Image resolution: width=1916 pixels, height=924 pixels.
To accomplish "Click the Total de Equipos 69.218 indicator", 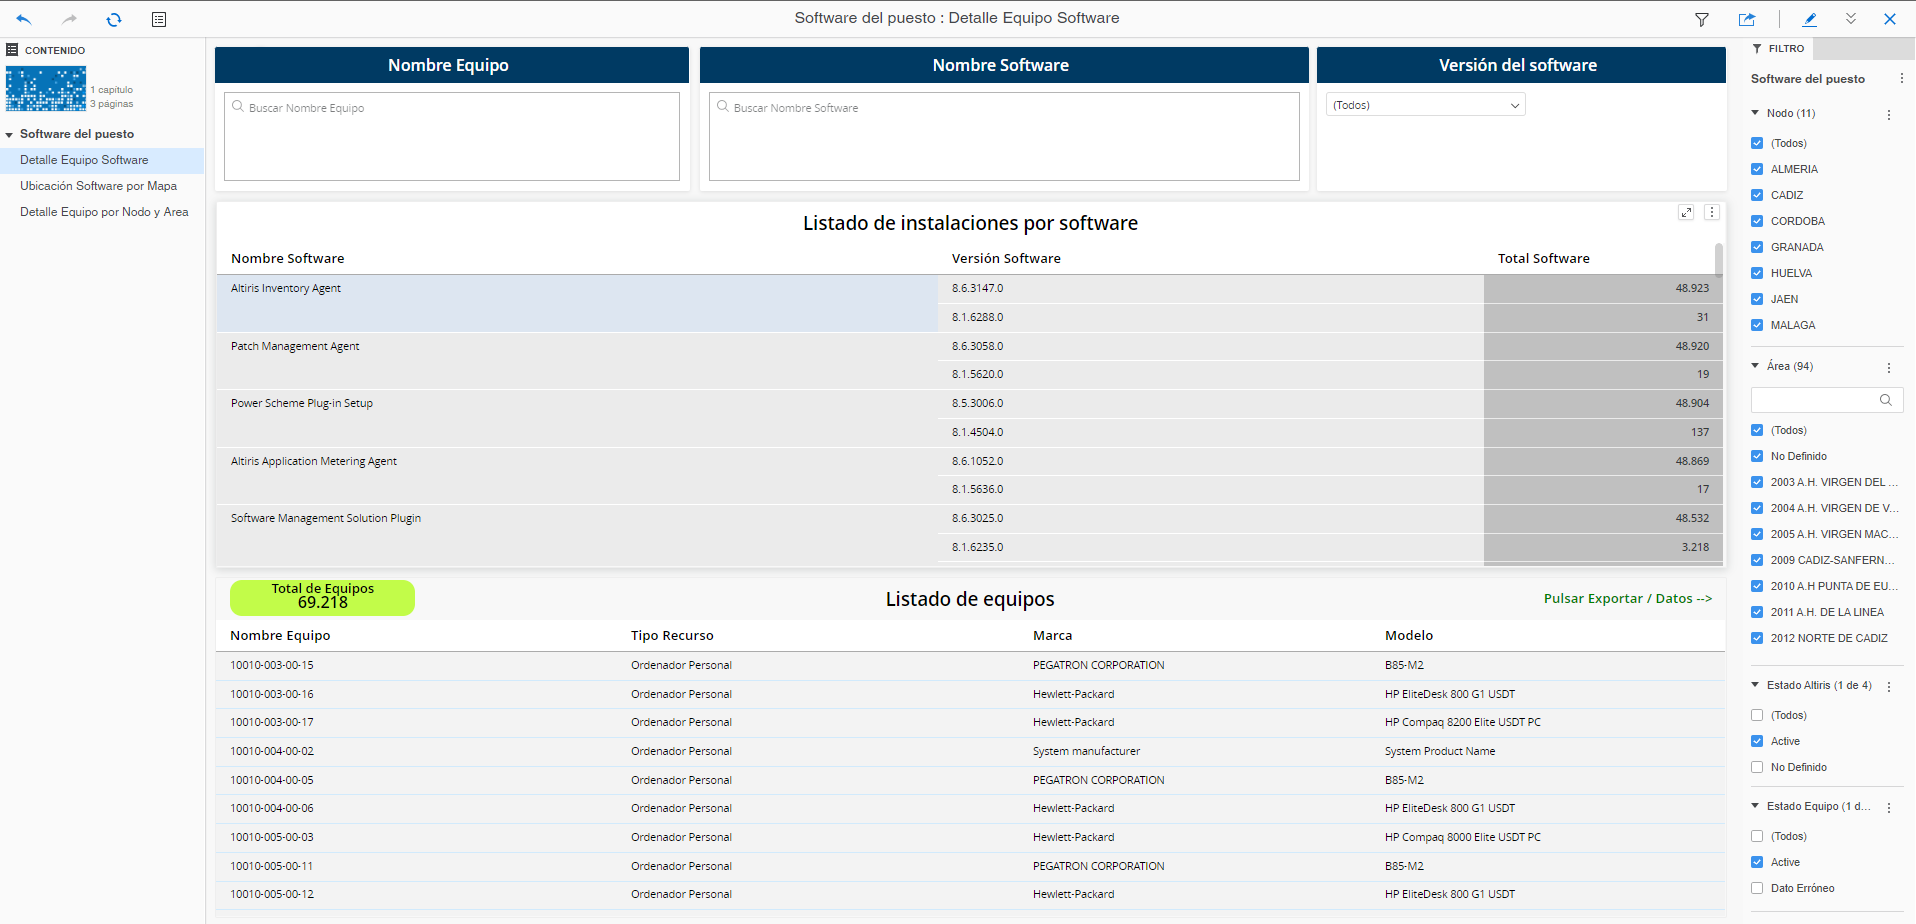I will point(322,597).
